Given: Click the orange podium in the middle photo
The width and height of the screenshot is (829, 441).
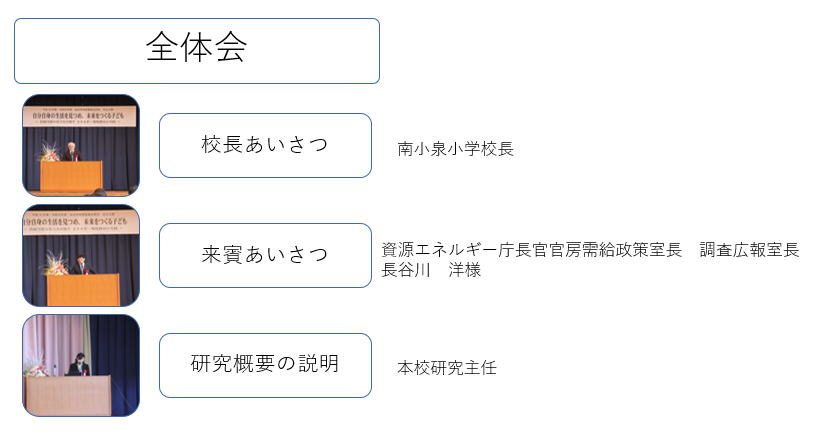Looking at the screenshot, I should pyautogui.click(x=84, y=290).
